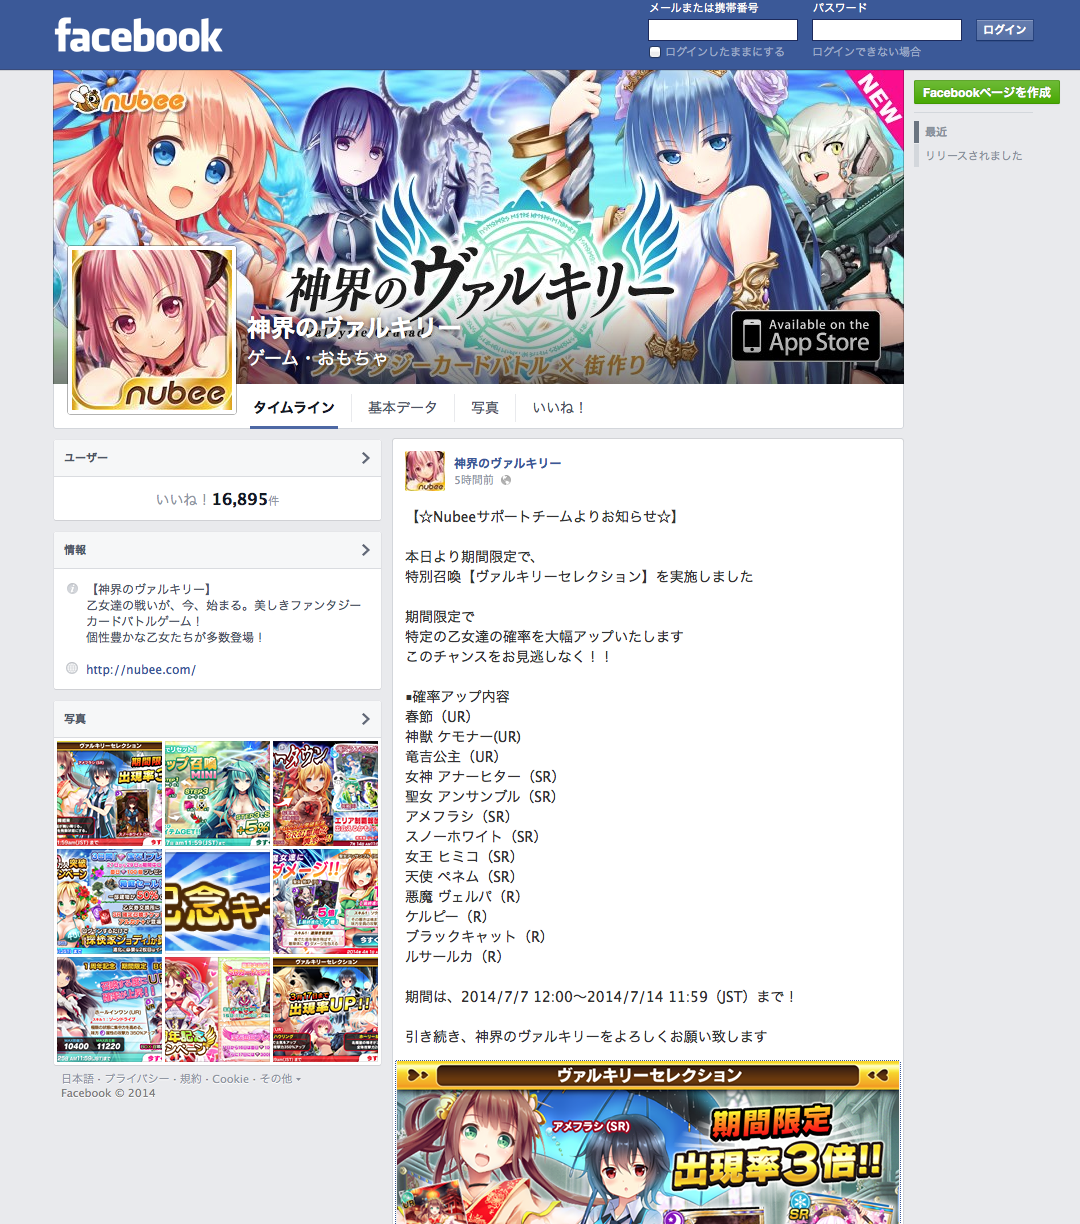The height and width of the screenshot is (1224, 1080).
Task: Focus the パスワード input field
Action: coord(886,30)
